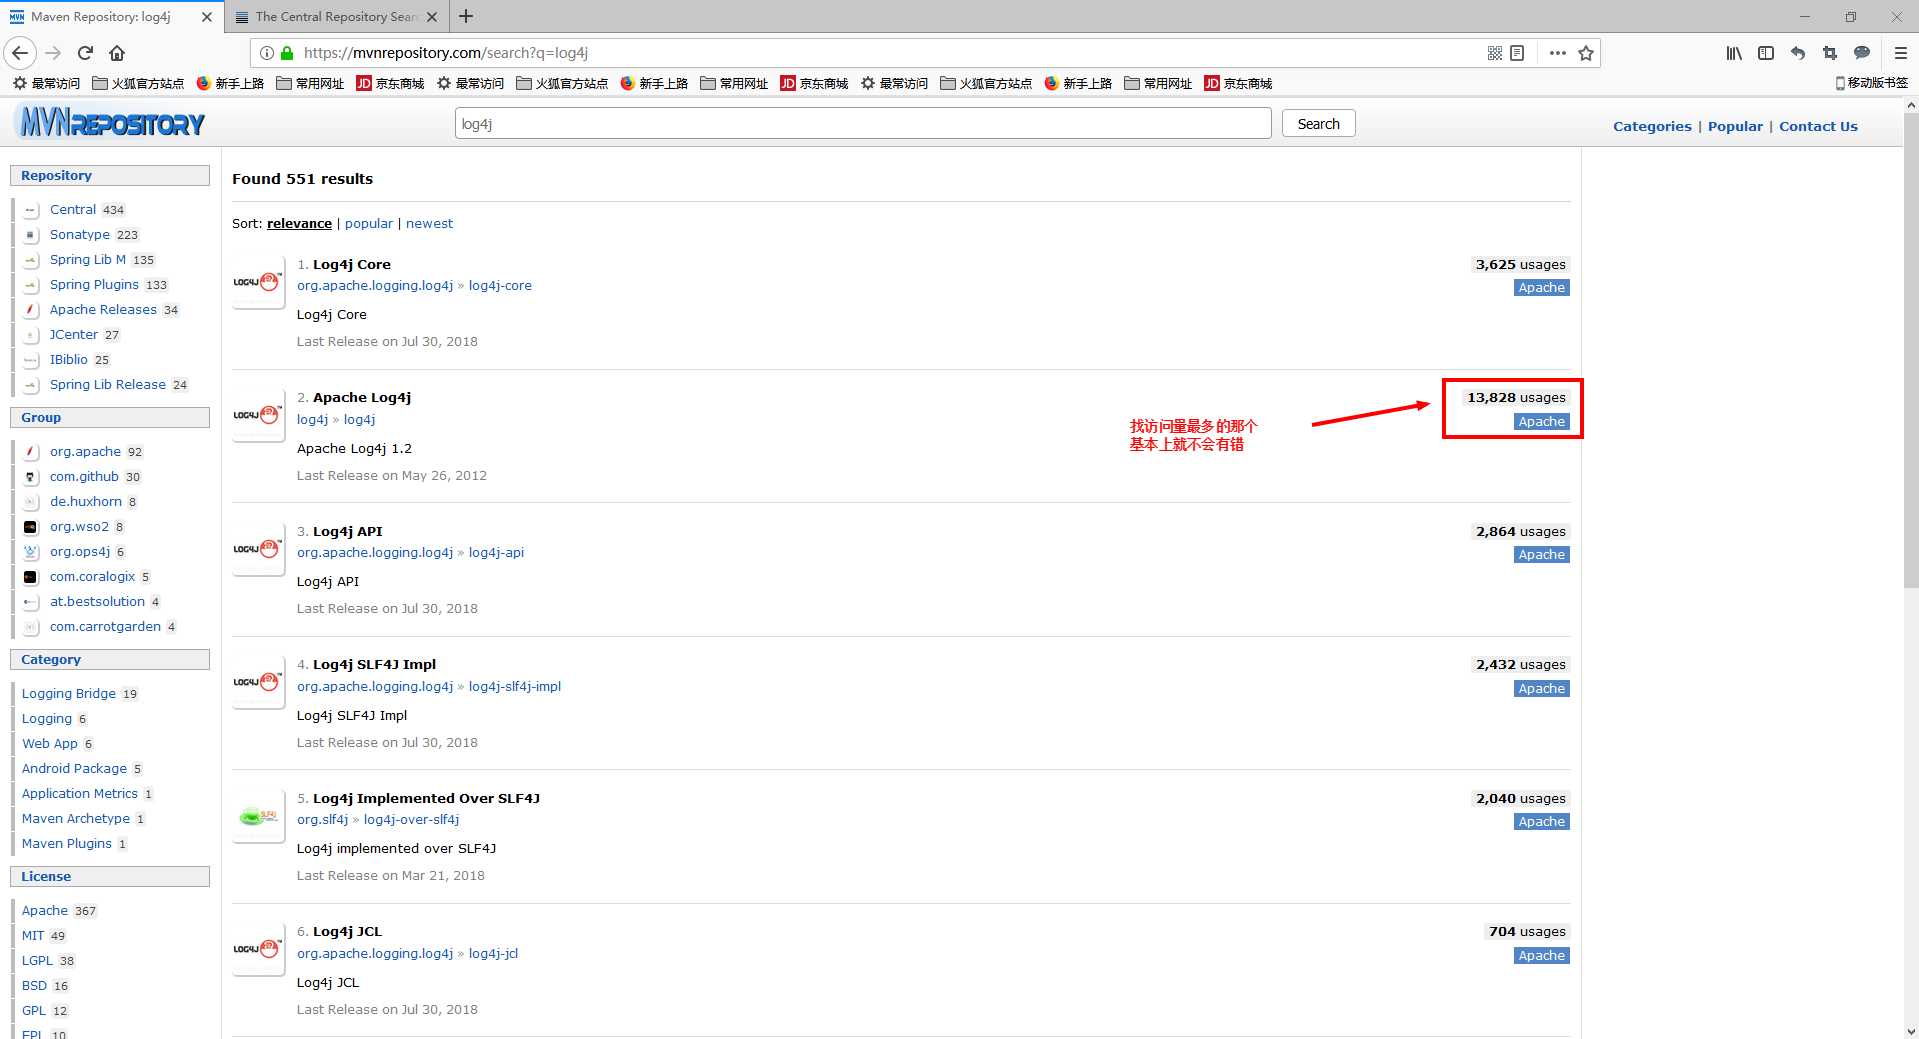
Task: Click the Search button
Action: point(1318,123)
